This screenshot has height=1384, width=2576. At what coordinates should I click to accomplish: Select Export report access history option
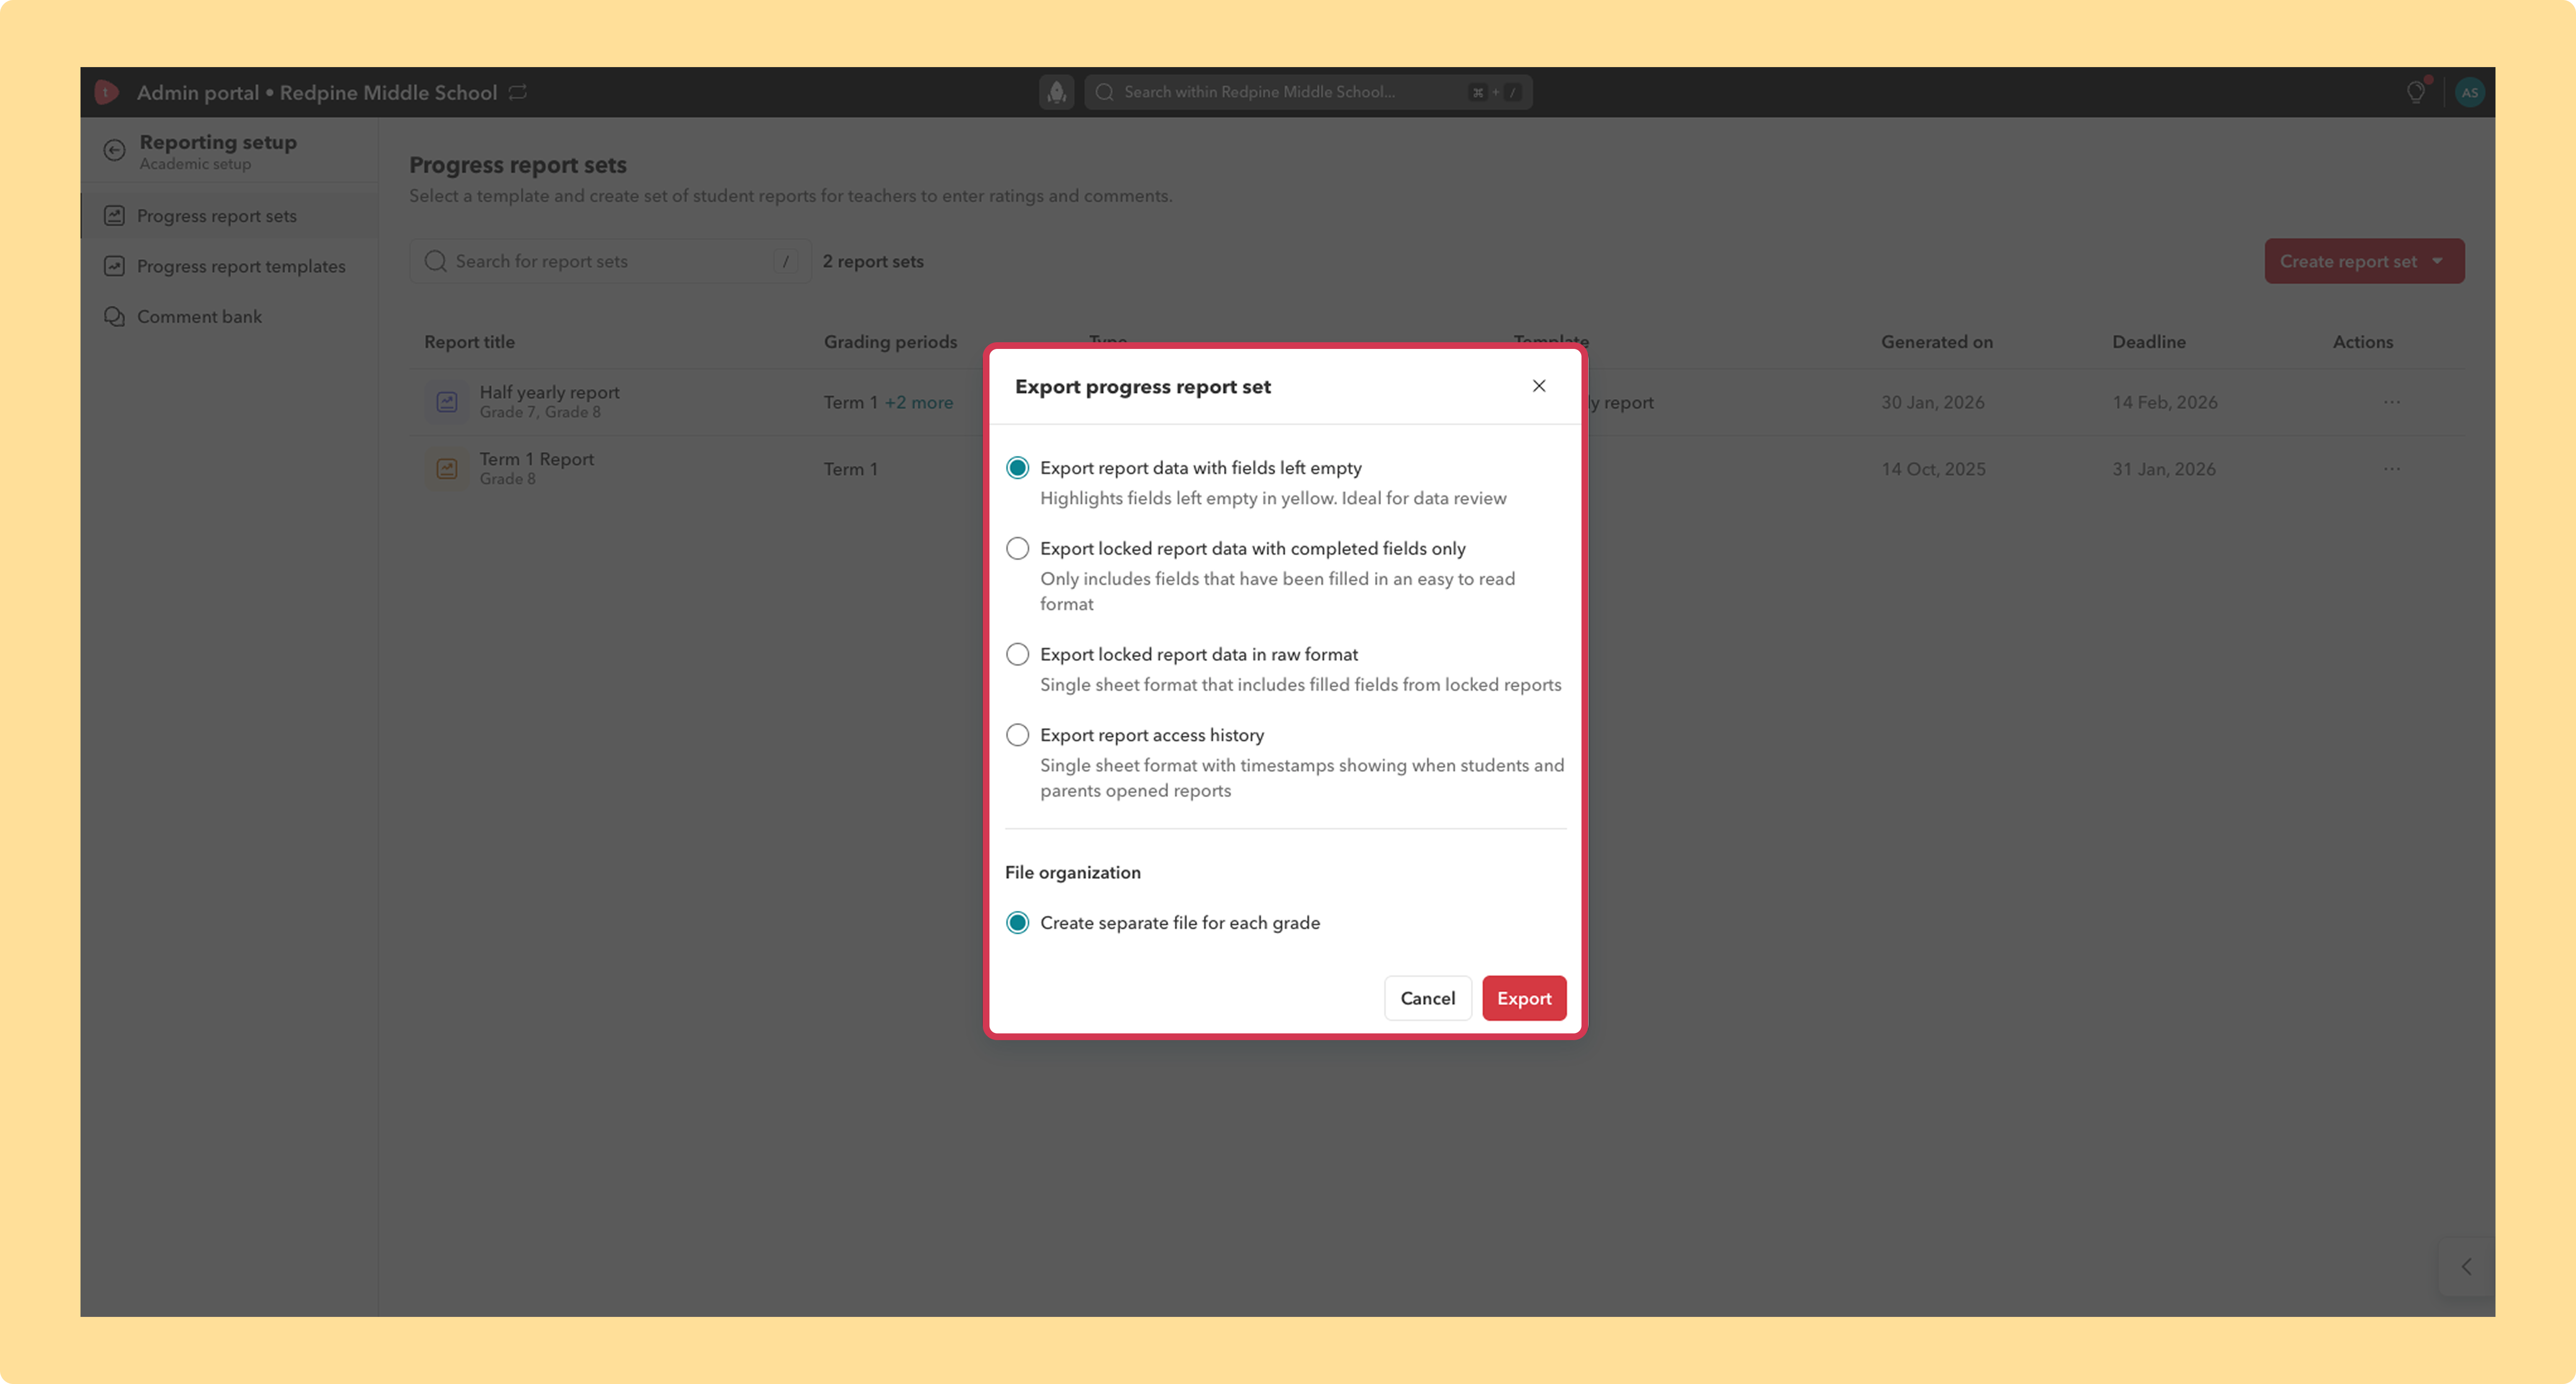[x=1017, y=735]
